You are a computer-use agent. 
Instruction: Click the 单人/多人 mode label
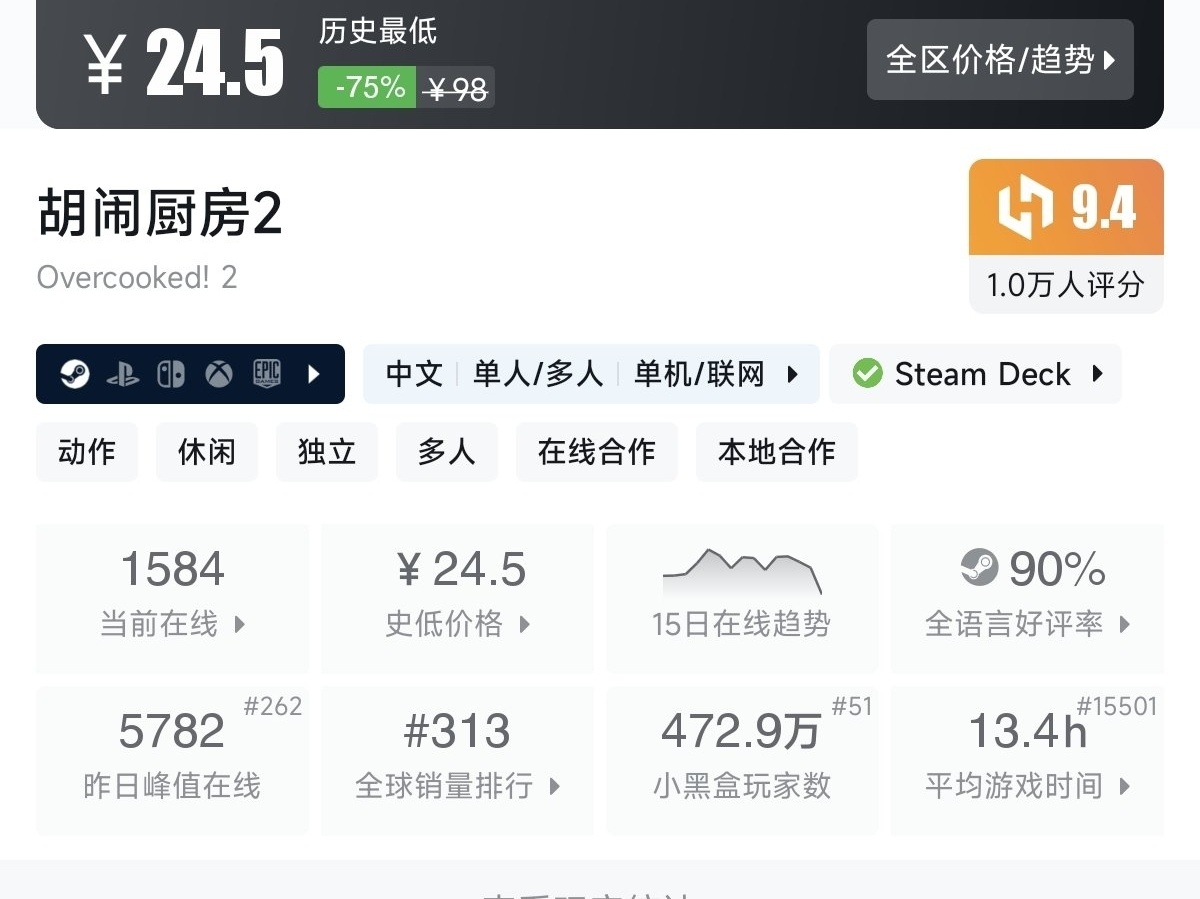538,374
